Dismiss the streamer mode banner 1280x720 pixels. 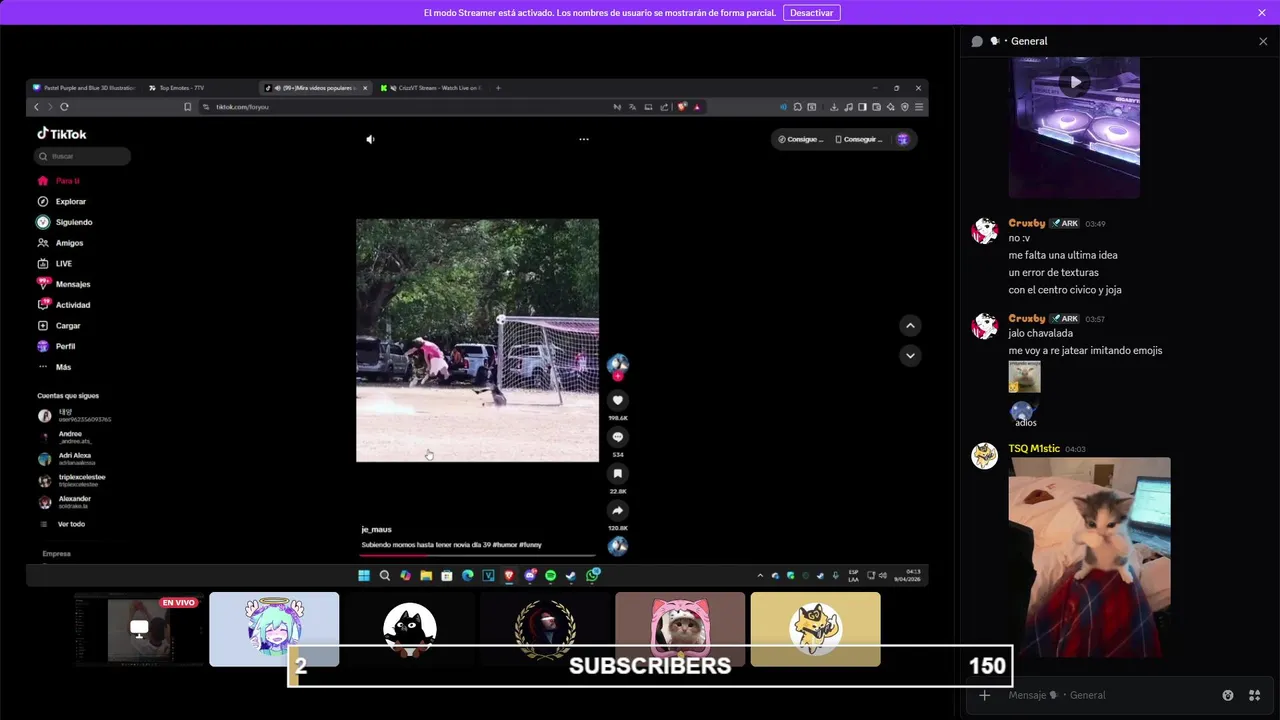click(x=1262, y=13)
